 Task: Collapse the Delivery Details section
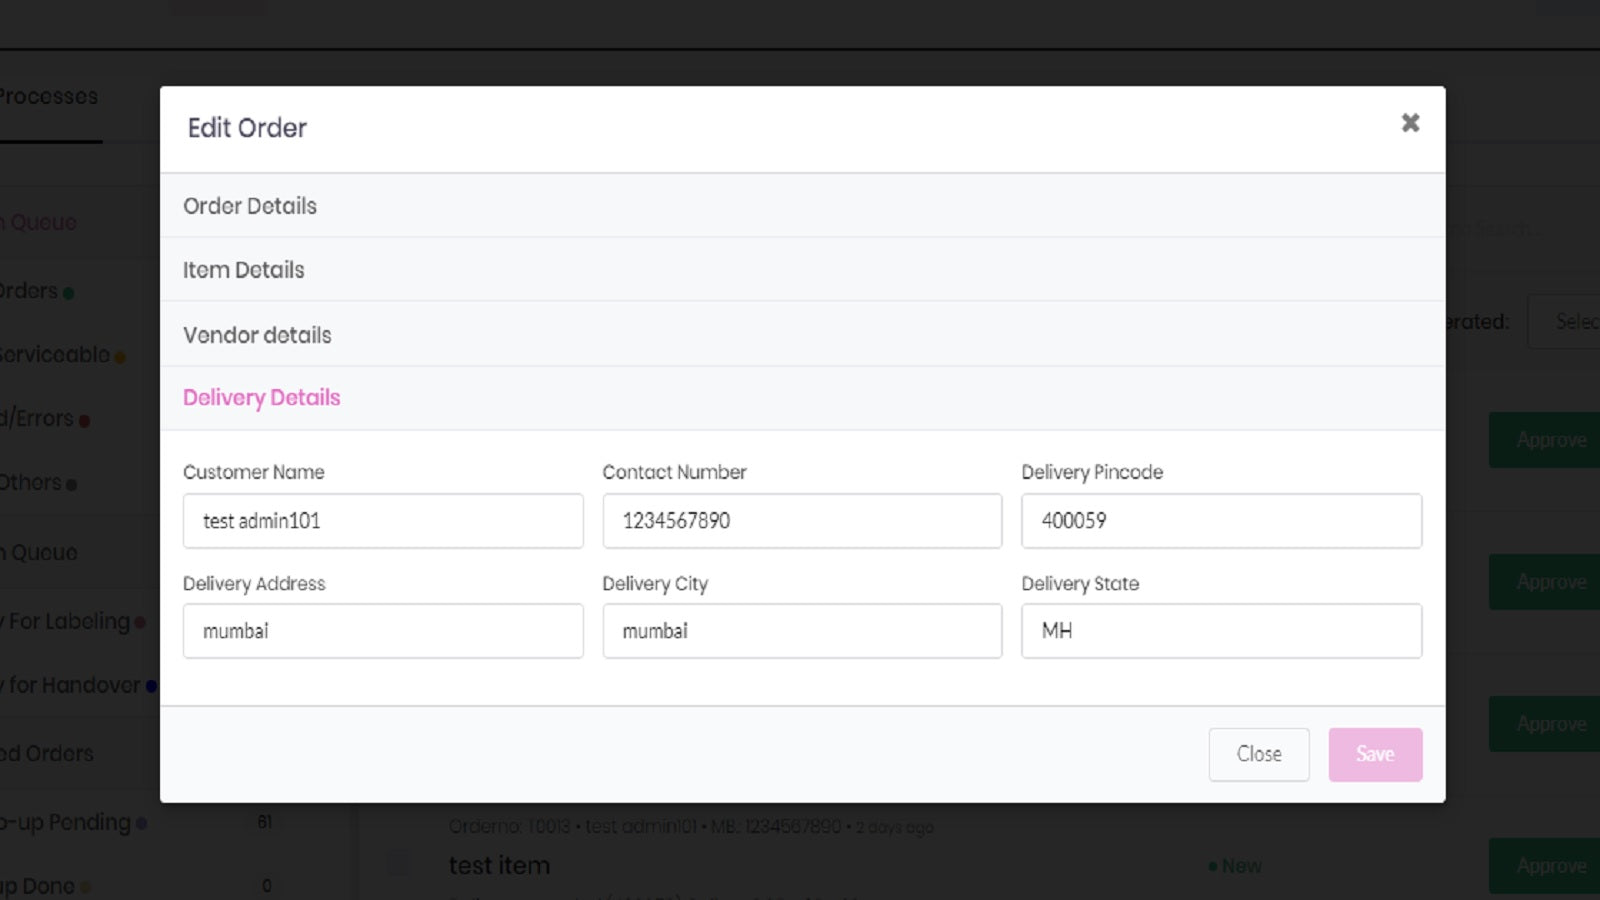261,397
